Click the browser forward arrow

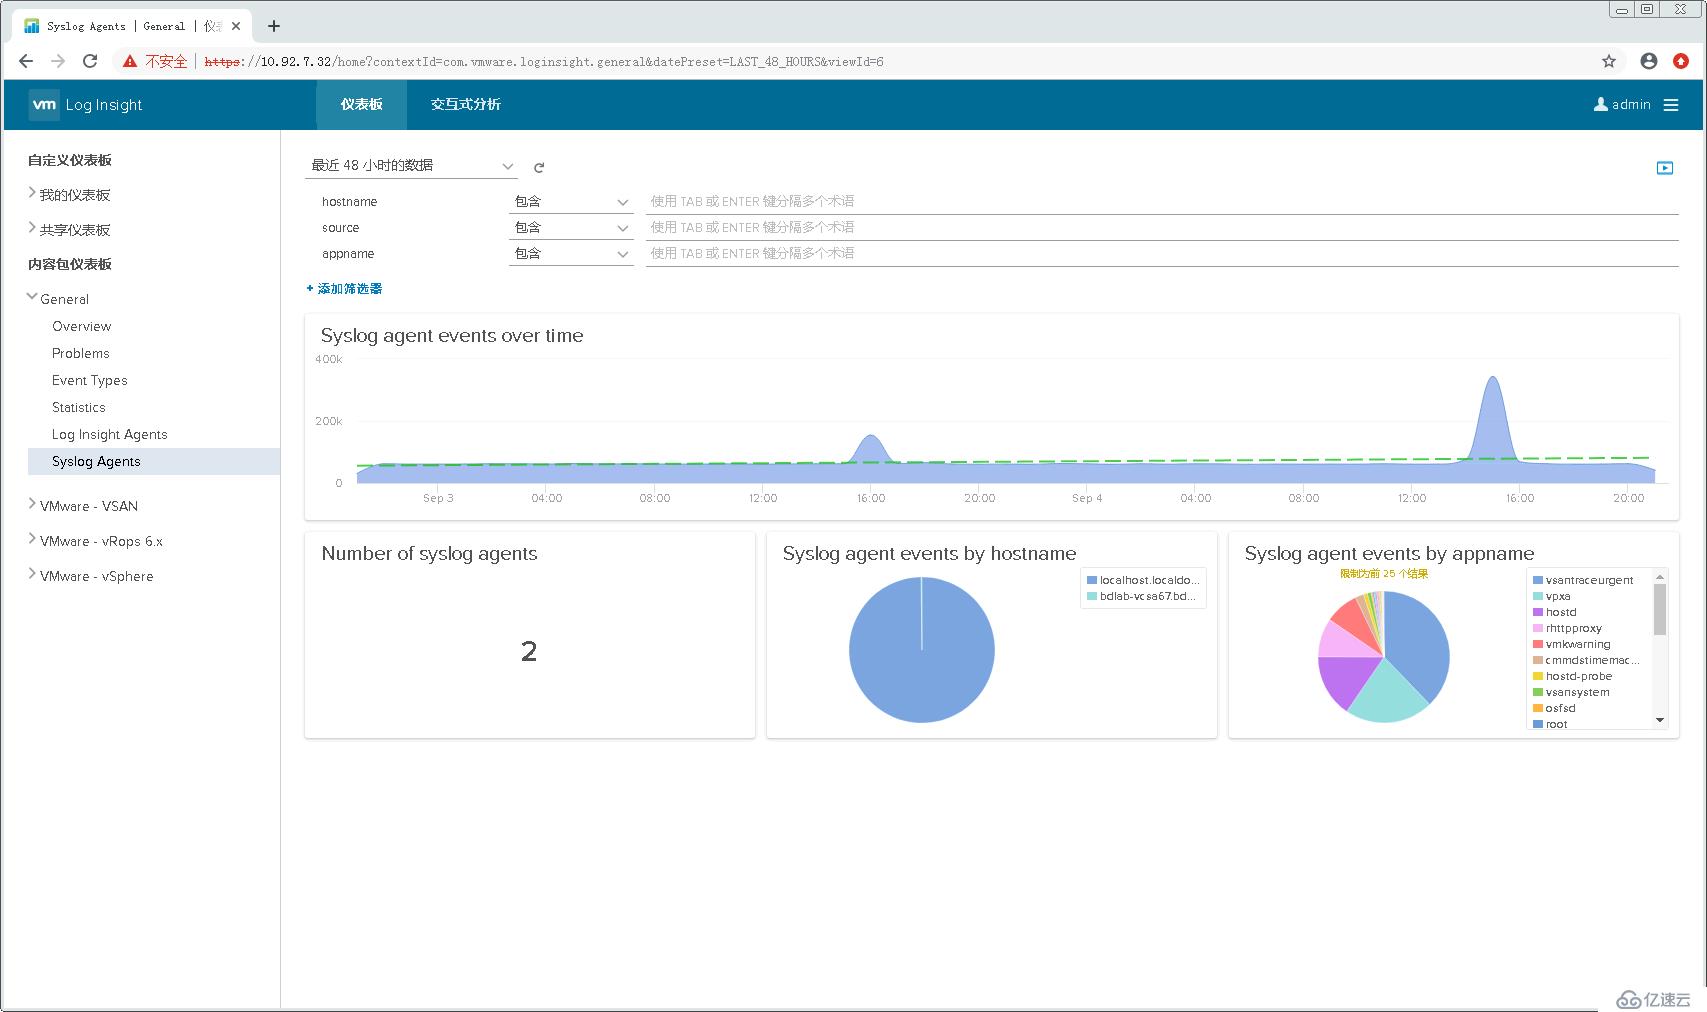58,61
